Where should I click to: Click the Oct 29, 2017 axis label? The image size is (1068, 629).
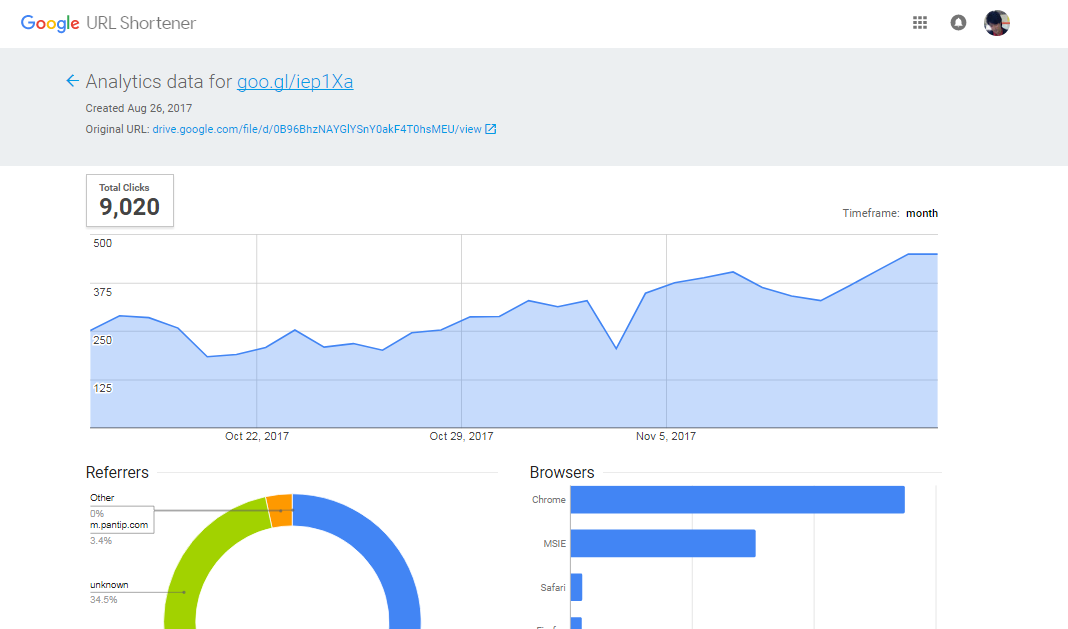coord(461,436)
